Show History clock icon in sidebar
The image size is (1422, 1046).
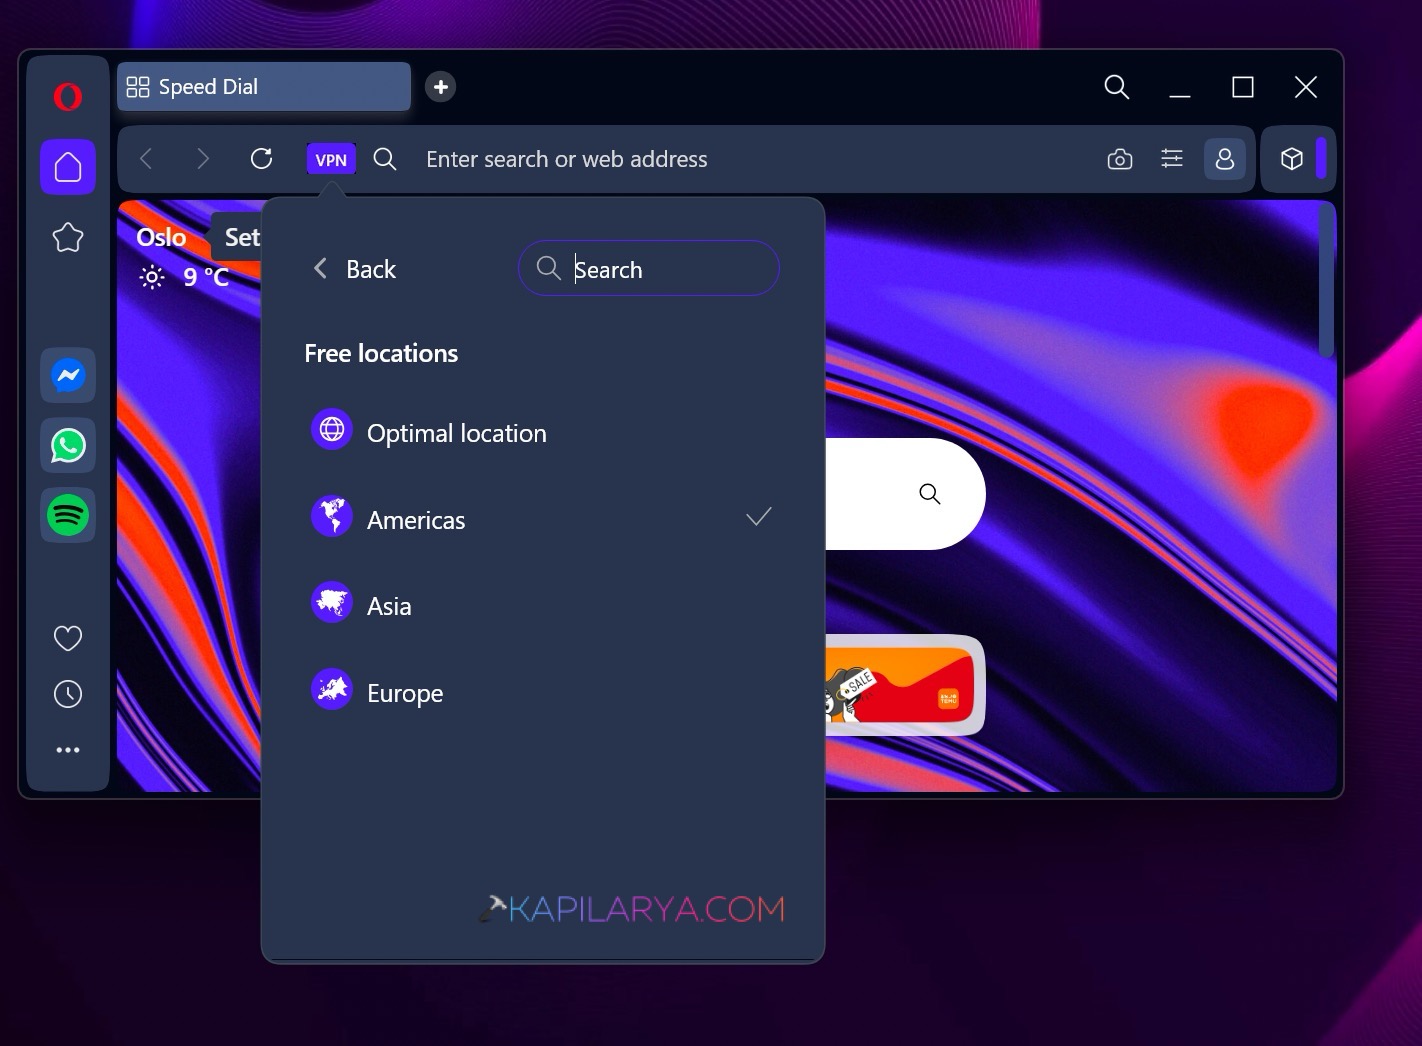click(68, 694)
